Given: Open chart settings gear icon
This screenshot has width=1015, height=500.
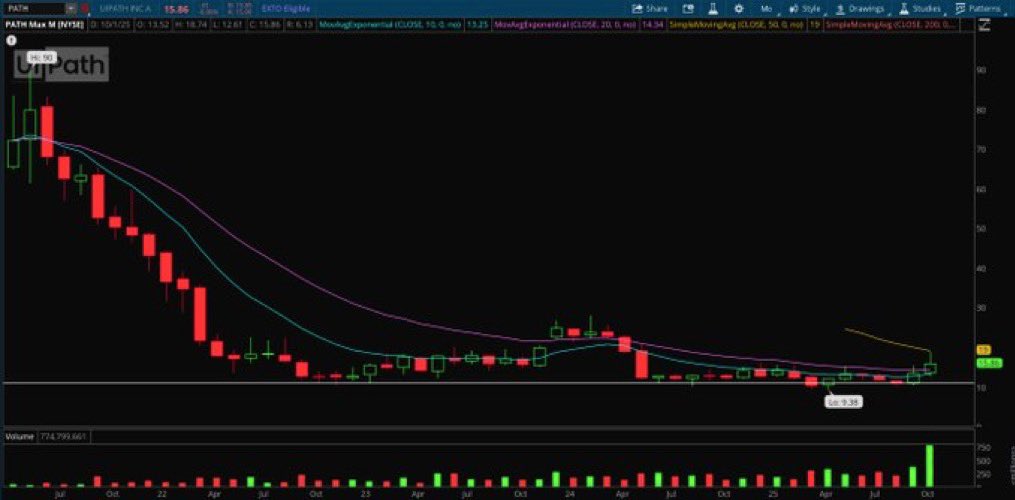Looking at the screenshot, I should click(x=739, y=8).
